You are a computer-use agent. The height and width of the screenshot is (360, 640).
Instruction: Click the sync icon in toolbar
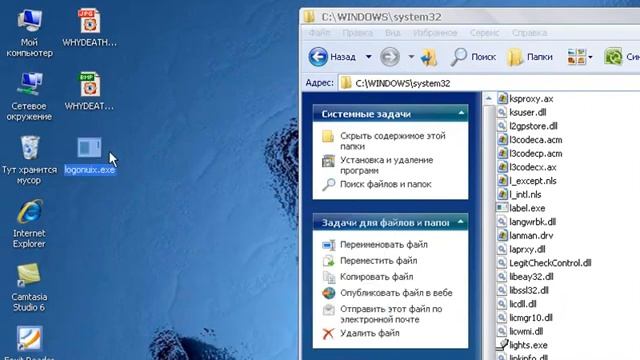pos(613,57)
